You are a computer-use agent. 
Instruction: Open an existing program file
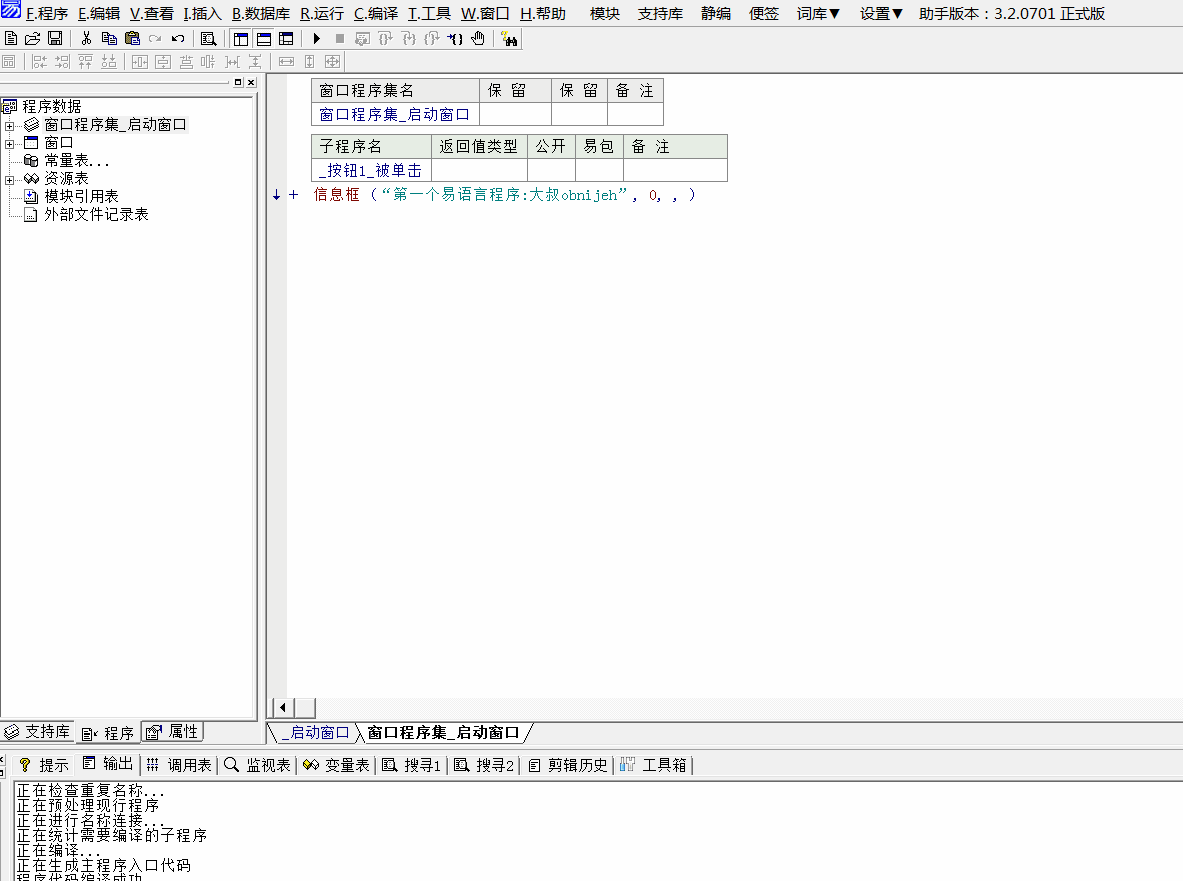32,38
